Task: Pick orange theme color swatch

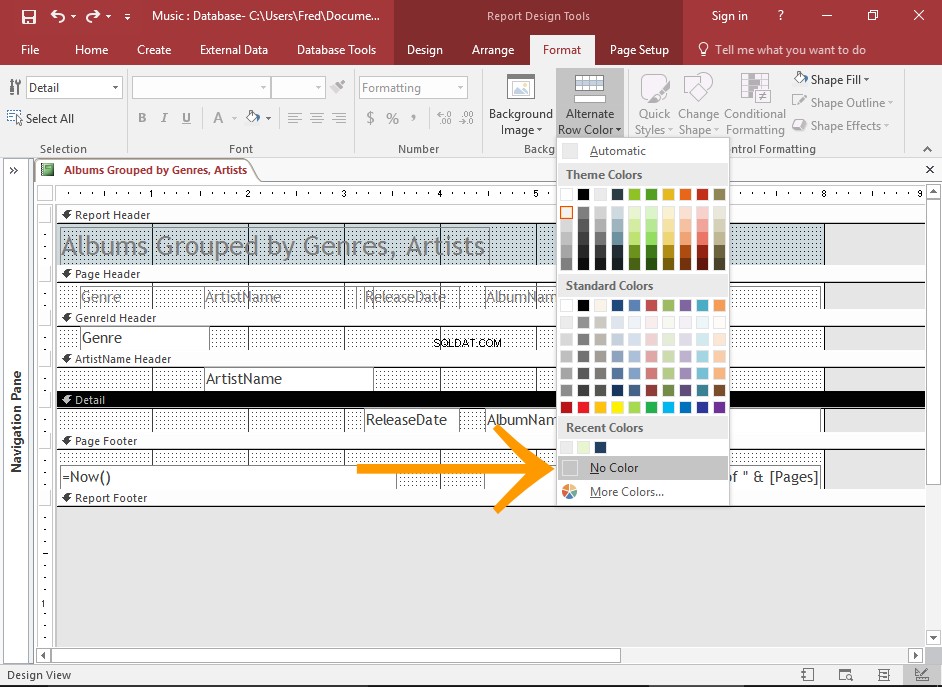Action: pos(685,194)
